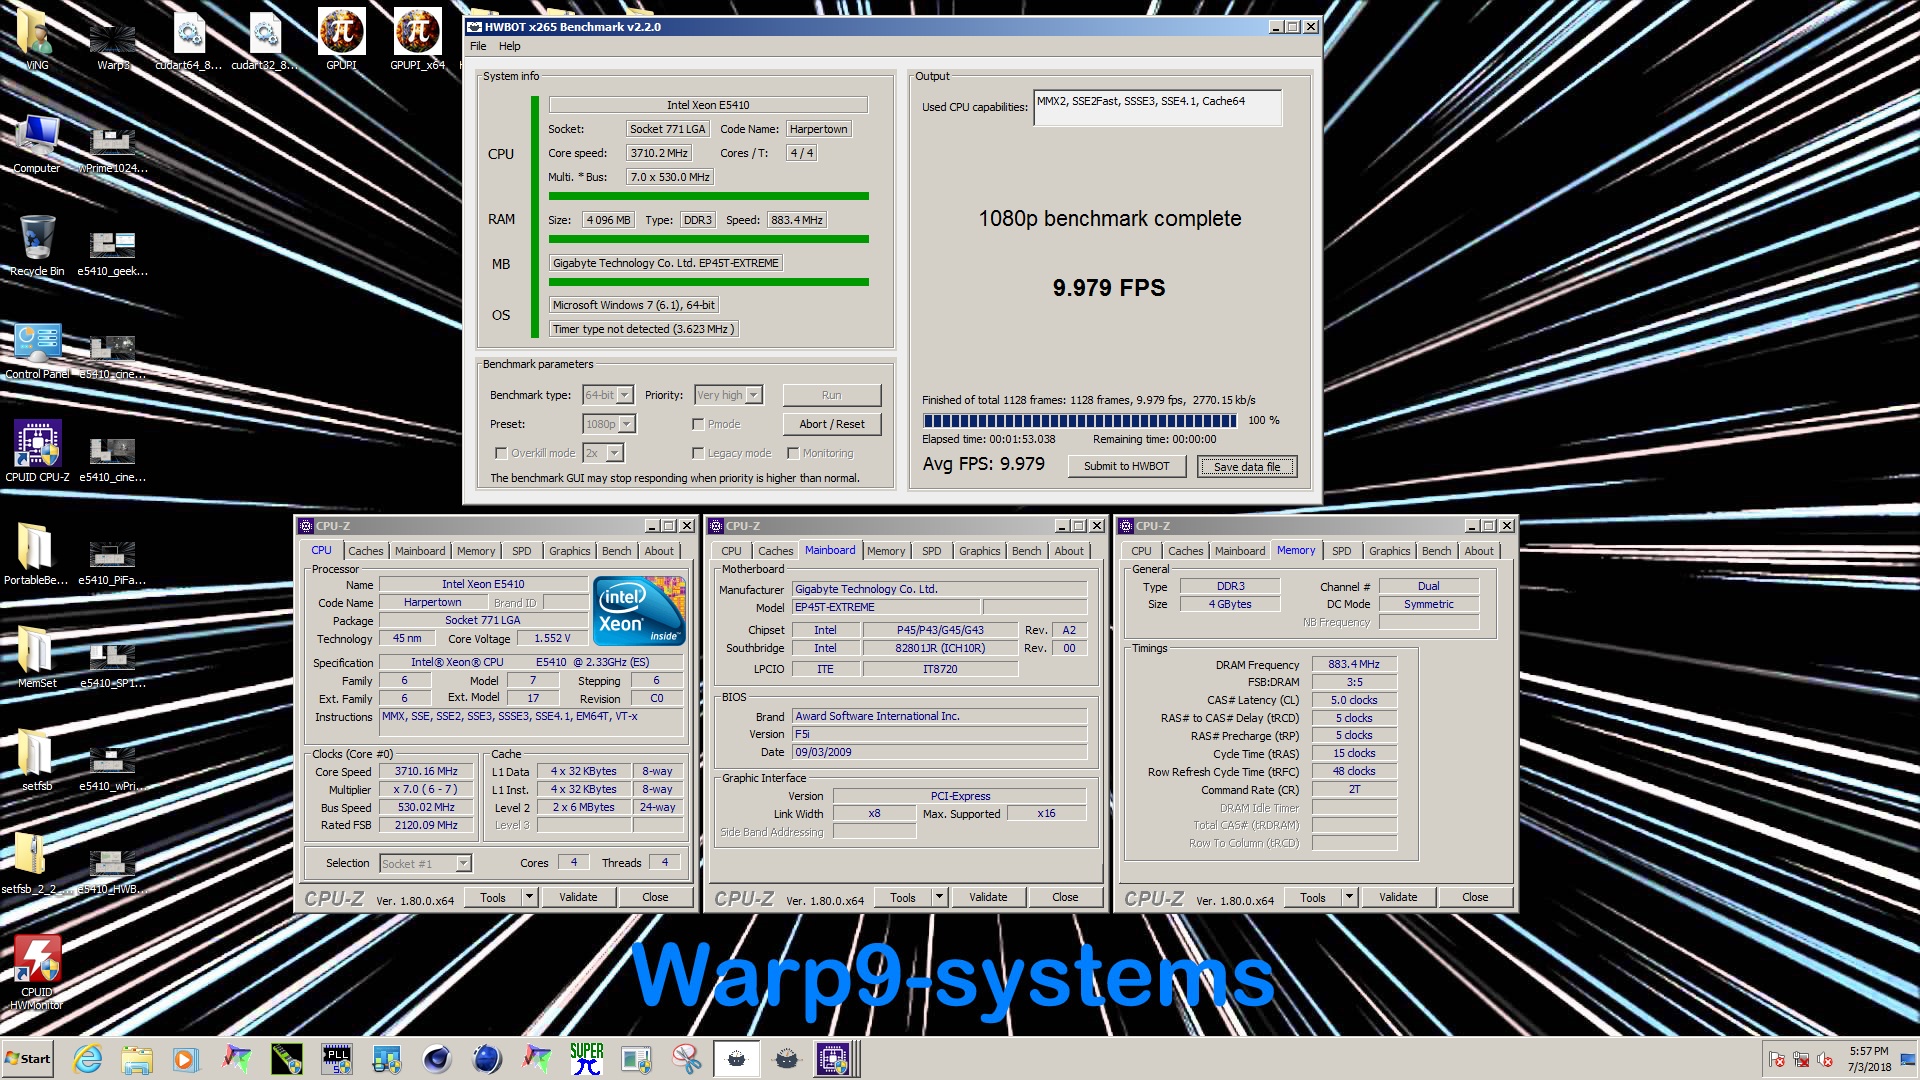The image size is (1920, 1080).
Task: Click the taskbar clock showing 5:57 PM
Action: 1869,1059
